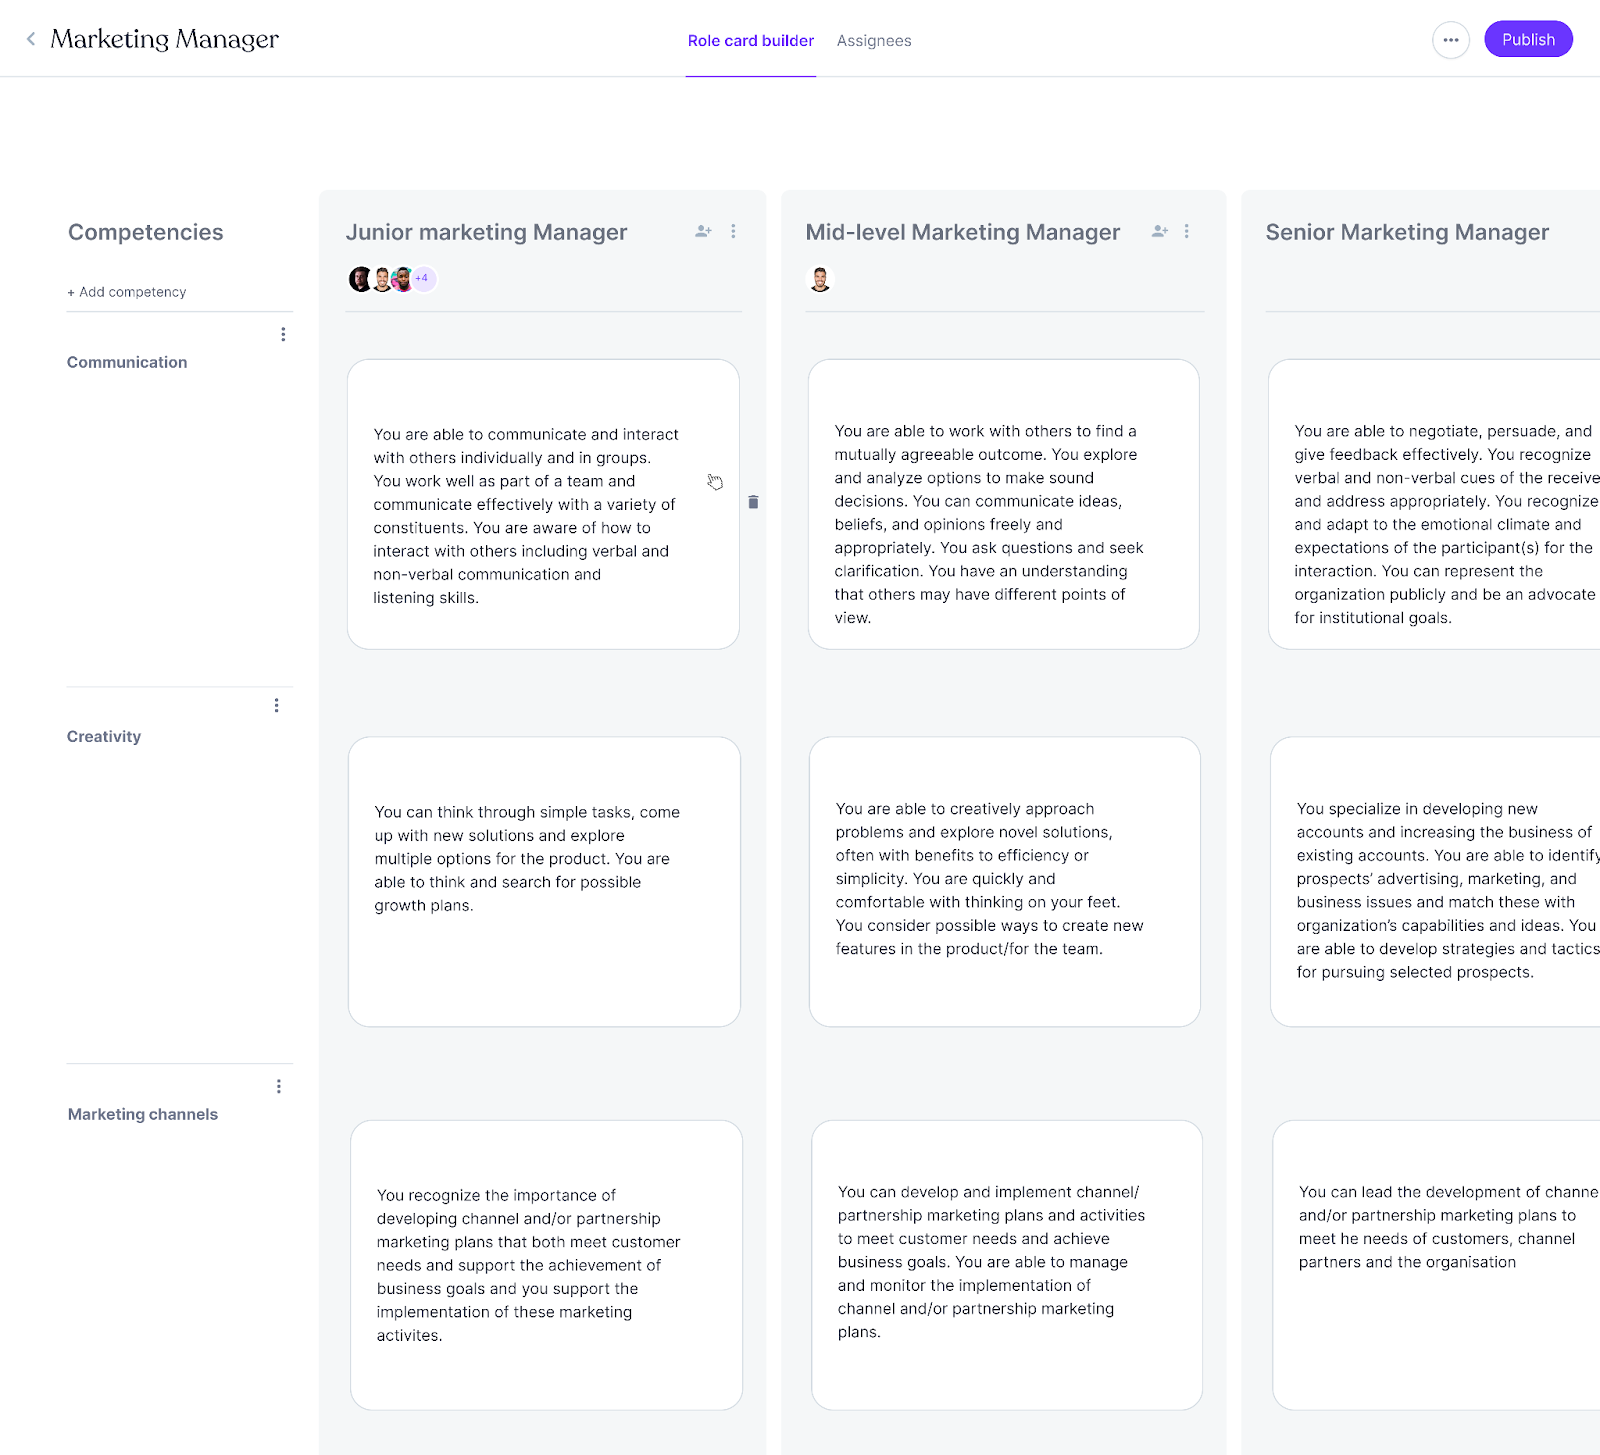Image resolution: width=1600 pixels, height=1455 pixels.
Task: Click the back arrow beside Marketing Manager
Action: [x=31, y=38]
